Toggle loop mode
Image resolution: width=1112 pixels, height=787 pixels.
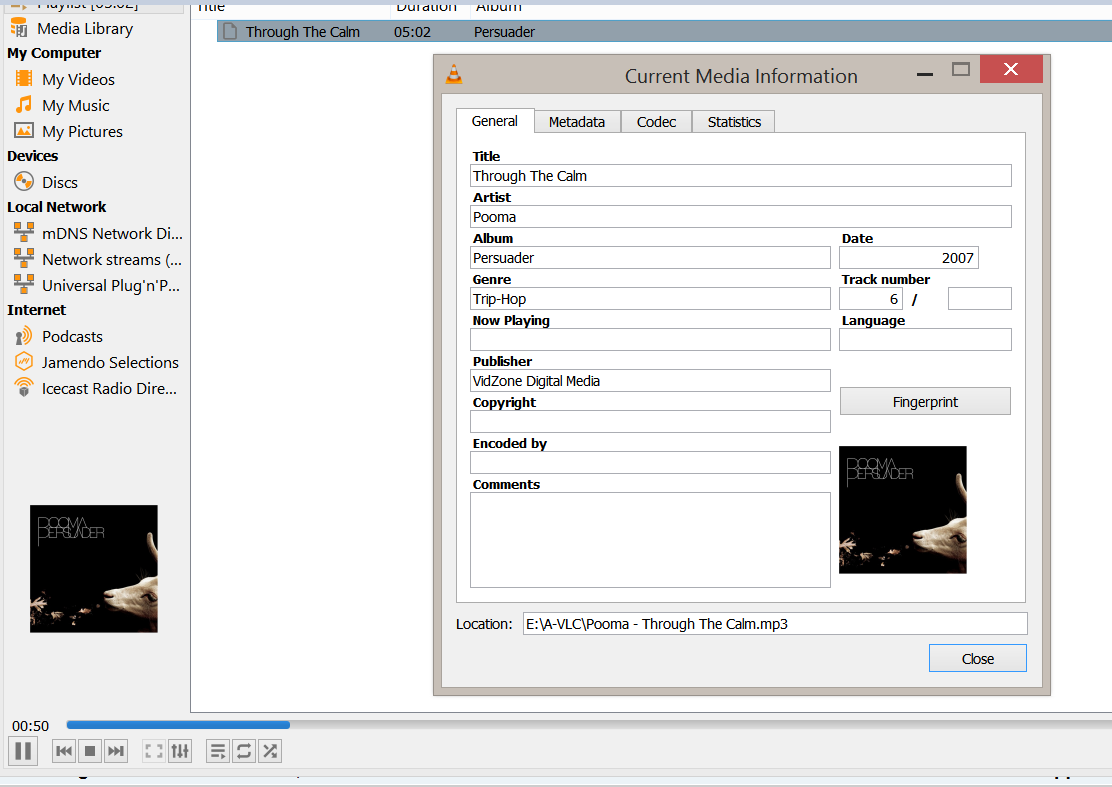(x=244, y=751)
